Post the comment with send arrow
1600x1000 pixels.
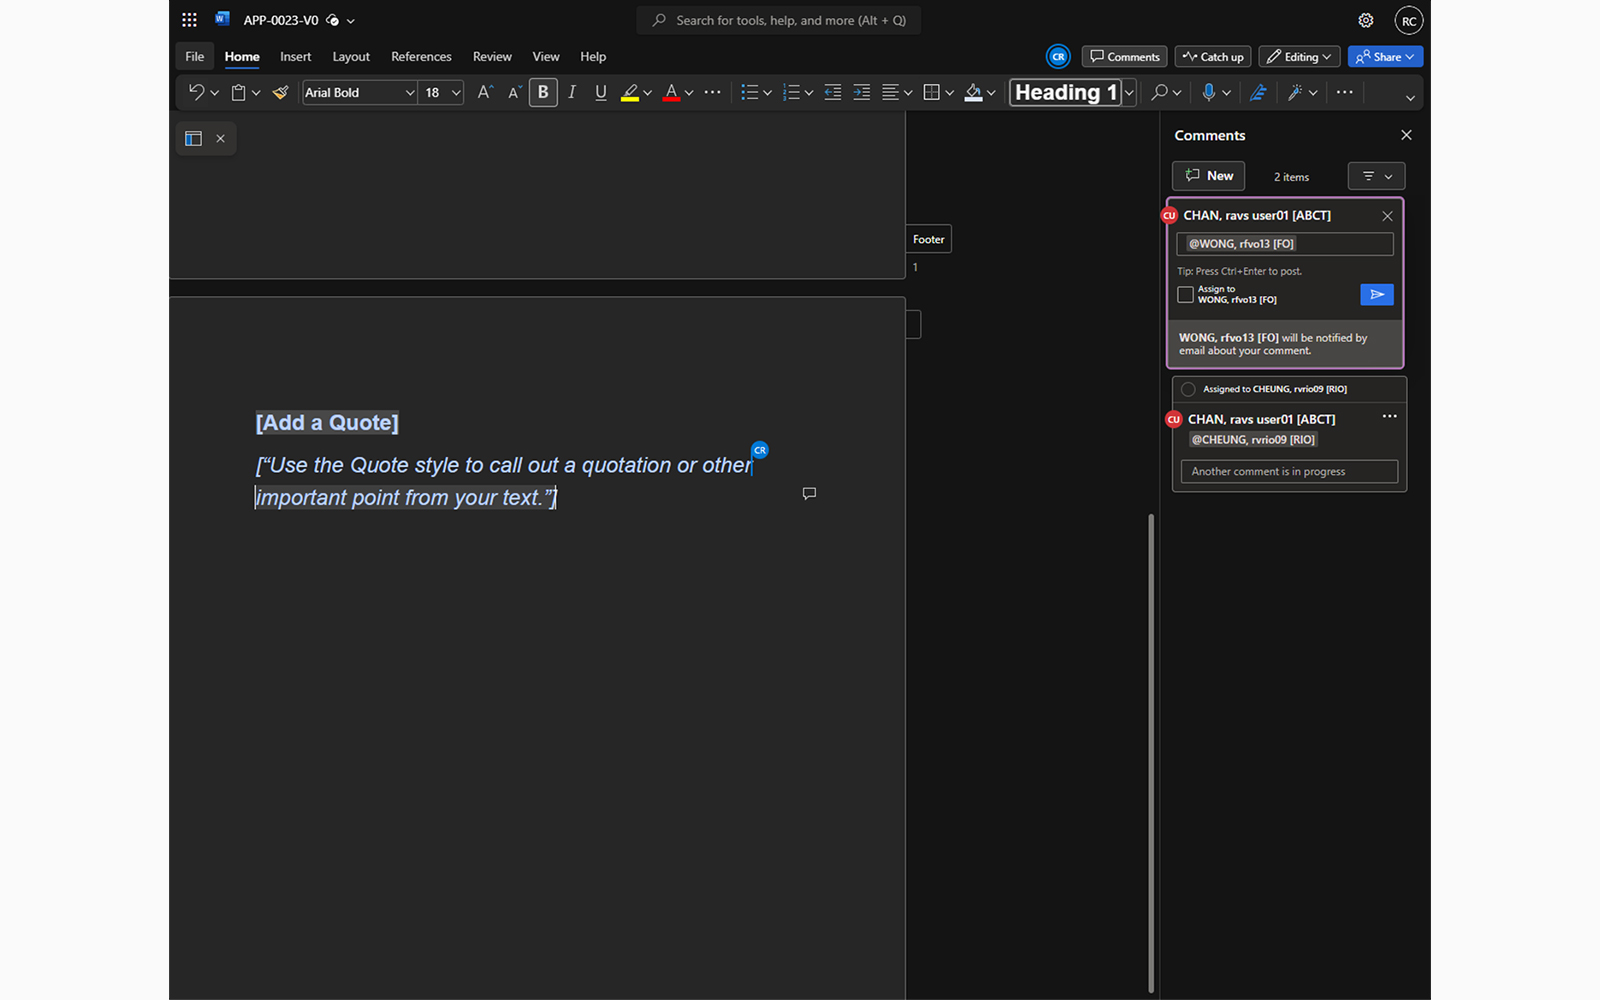[1376, 294]
